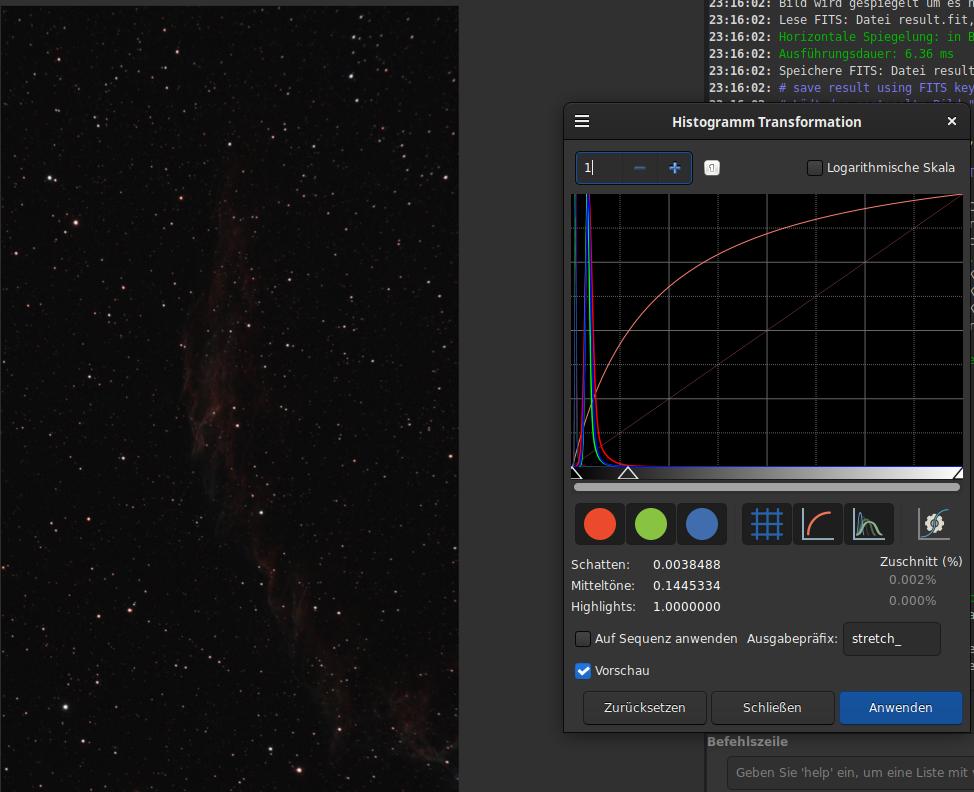Click the auto-stretch gear icon
The image size is (974, 792).
(934, 524)
